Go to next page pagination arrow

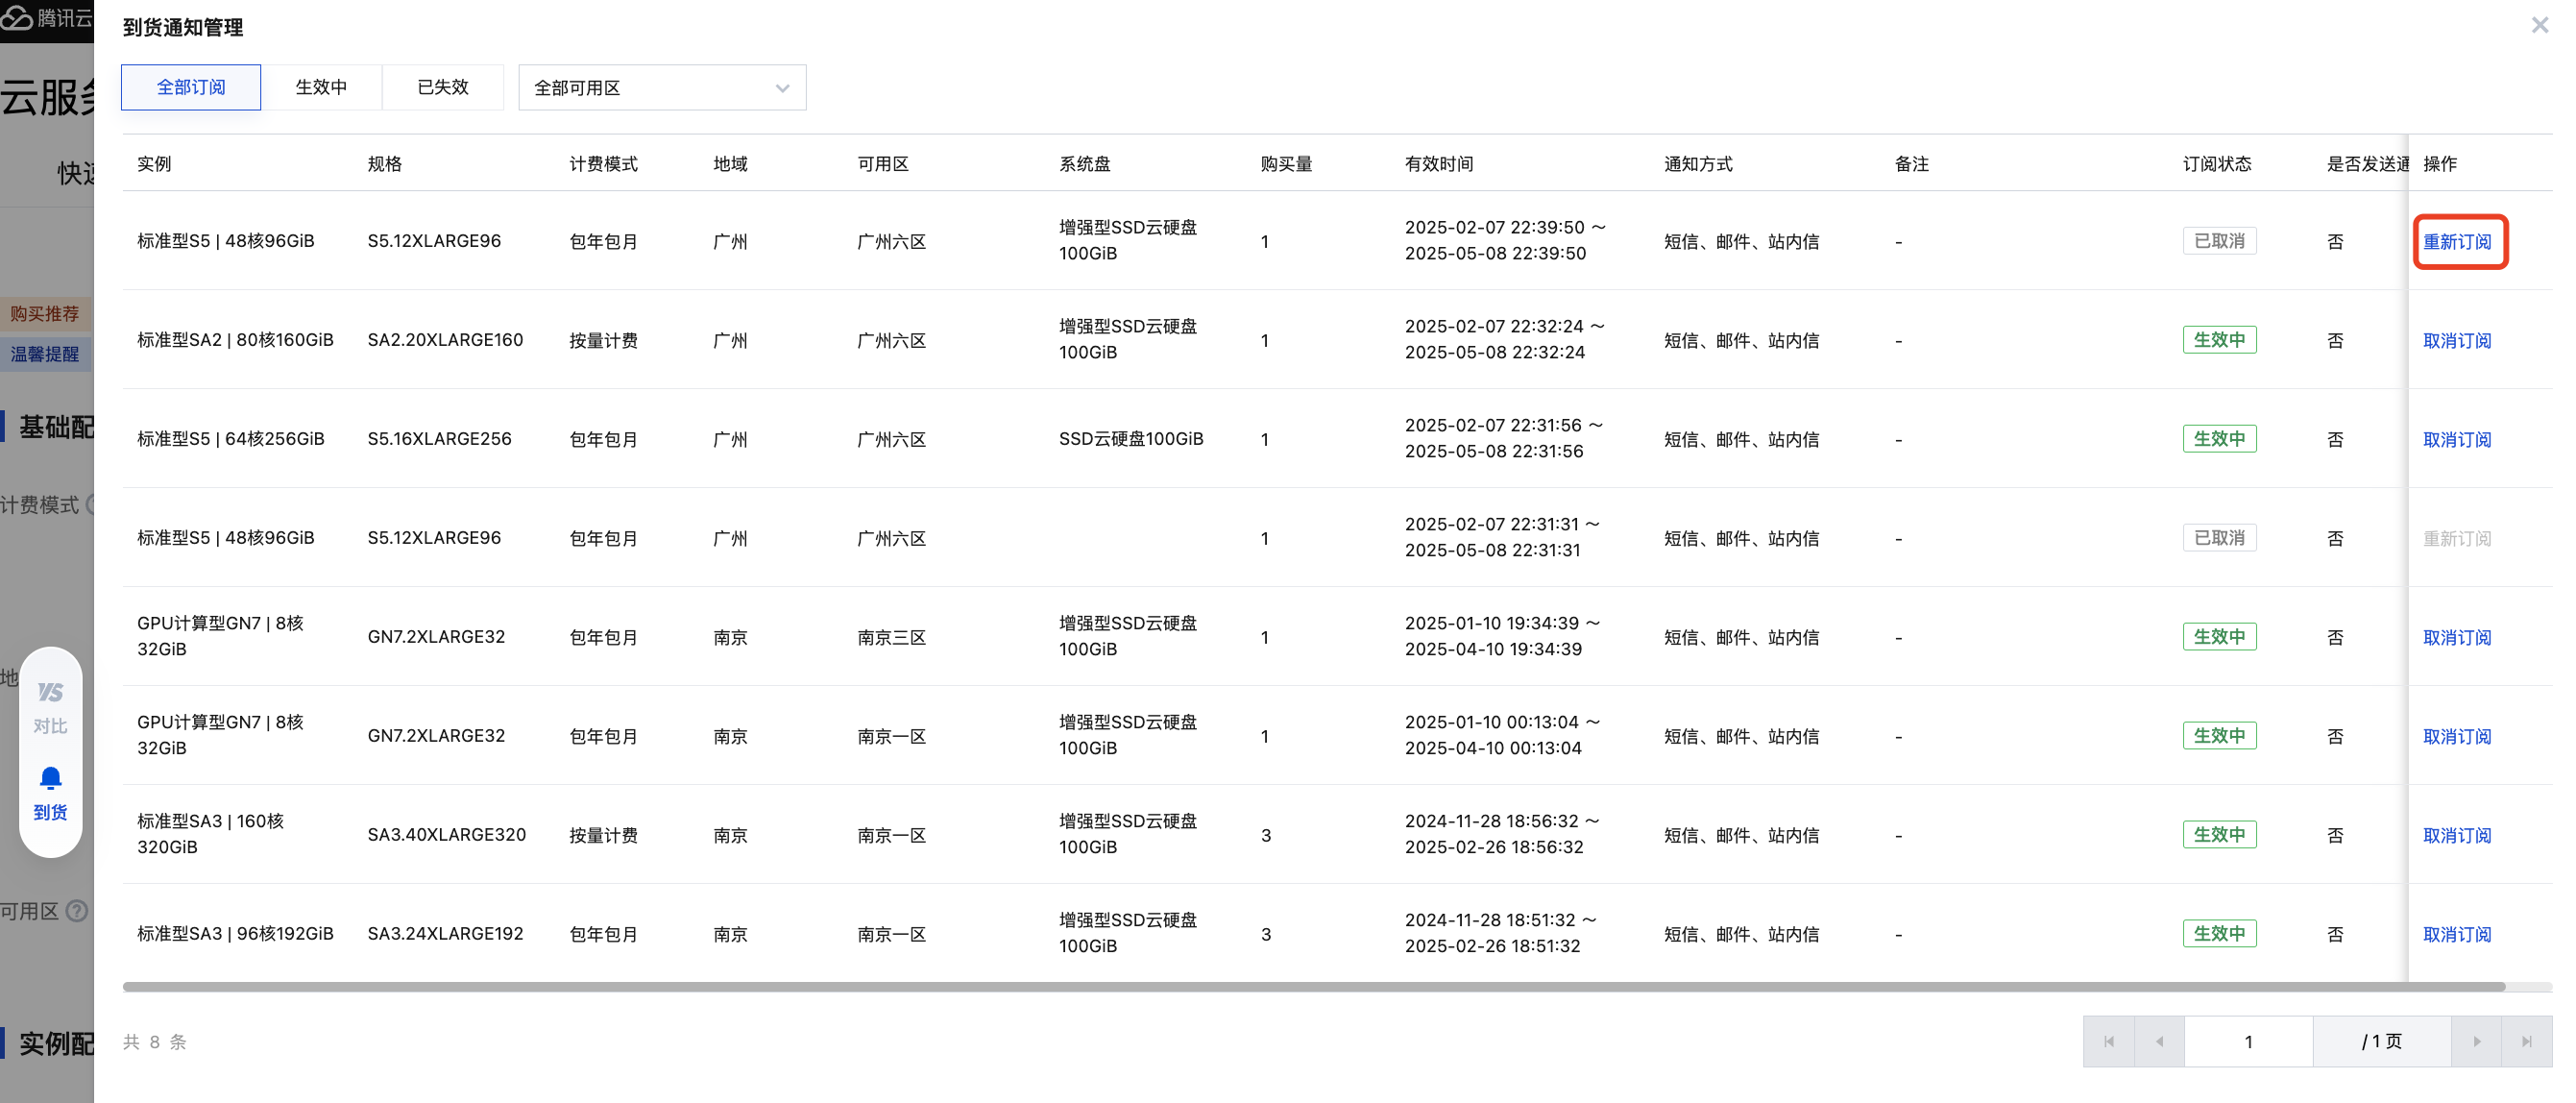pyautogui.click(x=2476, y=1041)
